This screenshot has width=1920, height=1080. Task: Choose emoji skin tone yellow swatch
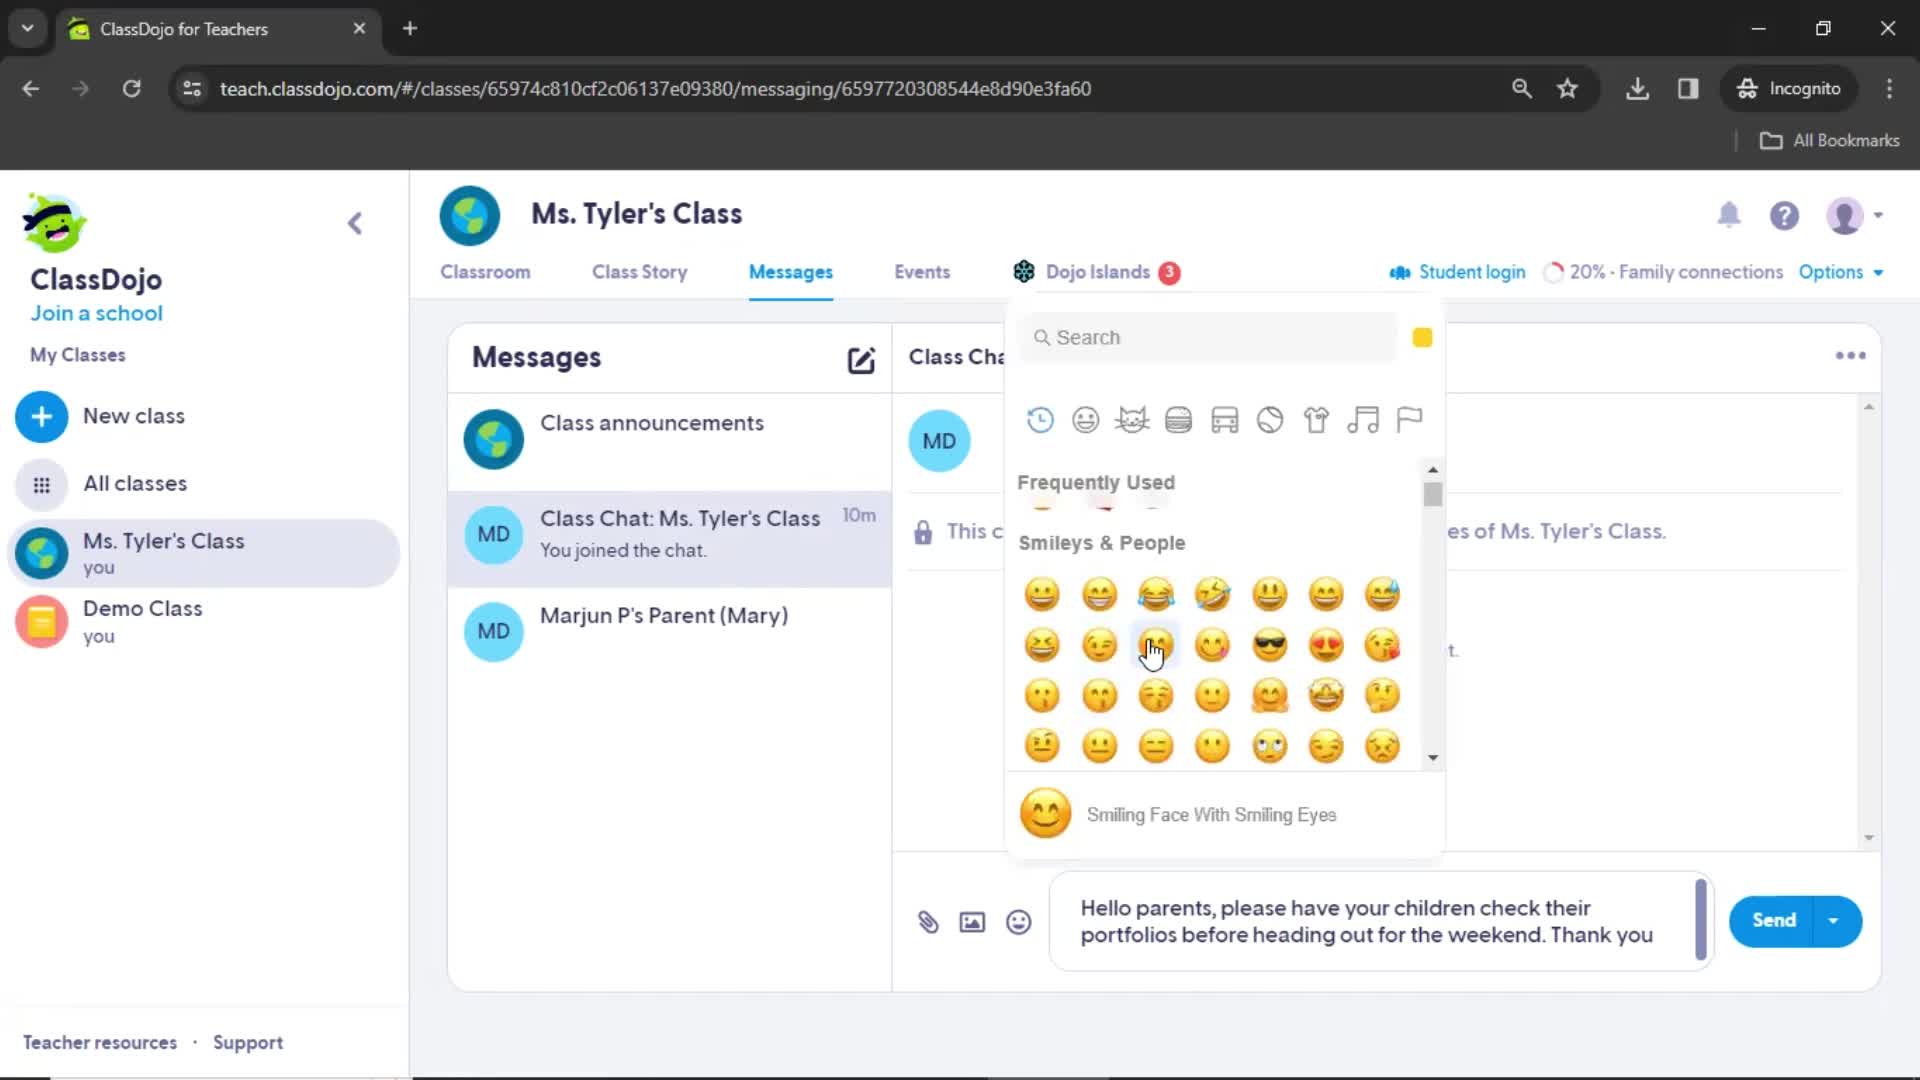(x=1422, y=338)
